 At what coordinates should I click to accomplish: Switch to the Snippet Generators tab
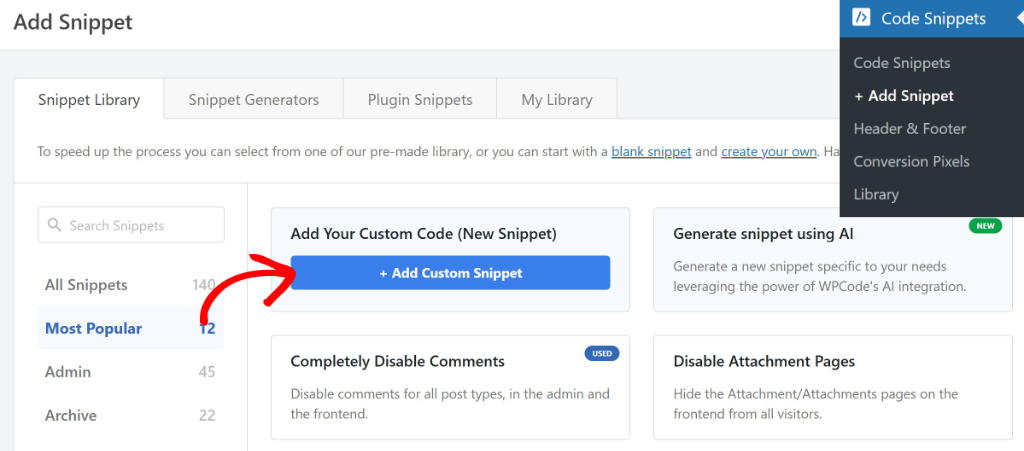[253, 99]
